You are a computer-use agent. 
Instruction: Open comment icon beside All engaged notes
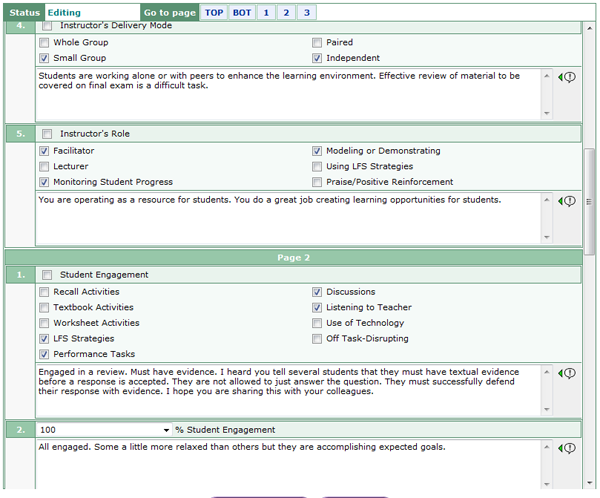567,448
